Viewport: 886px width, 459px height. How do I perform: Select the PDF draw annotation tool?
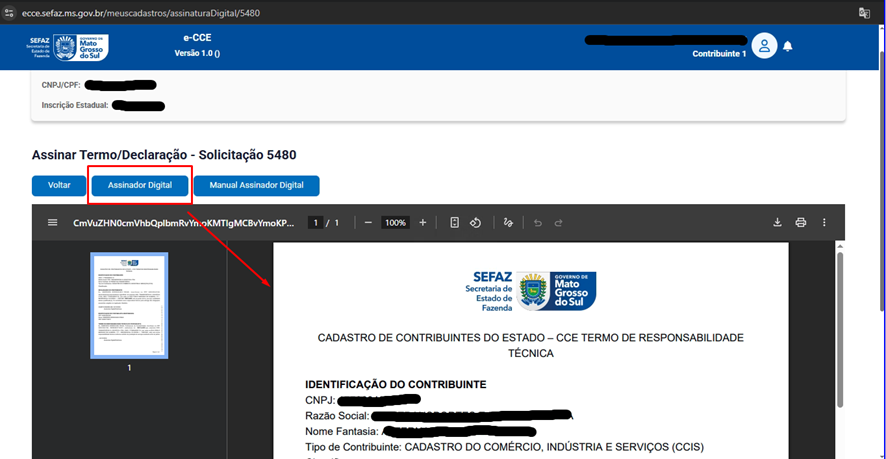pos(508,222)
